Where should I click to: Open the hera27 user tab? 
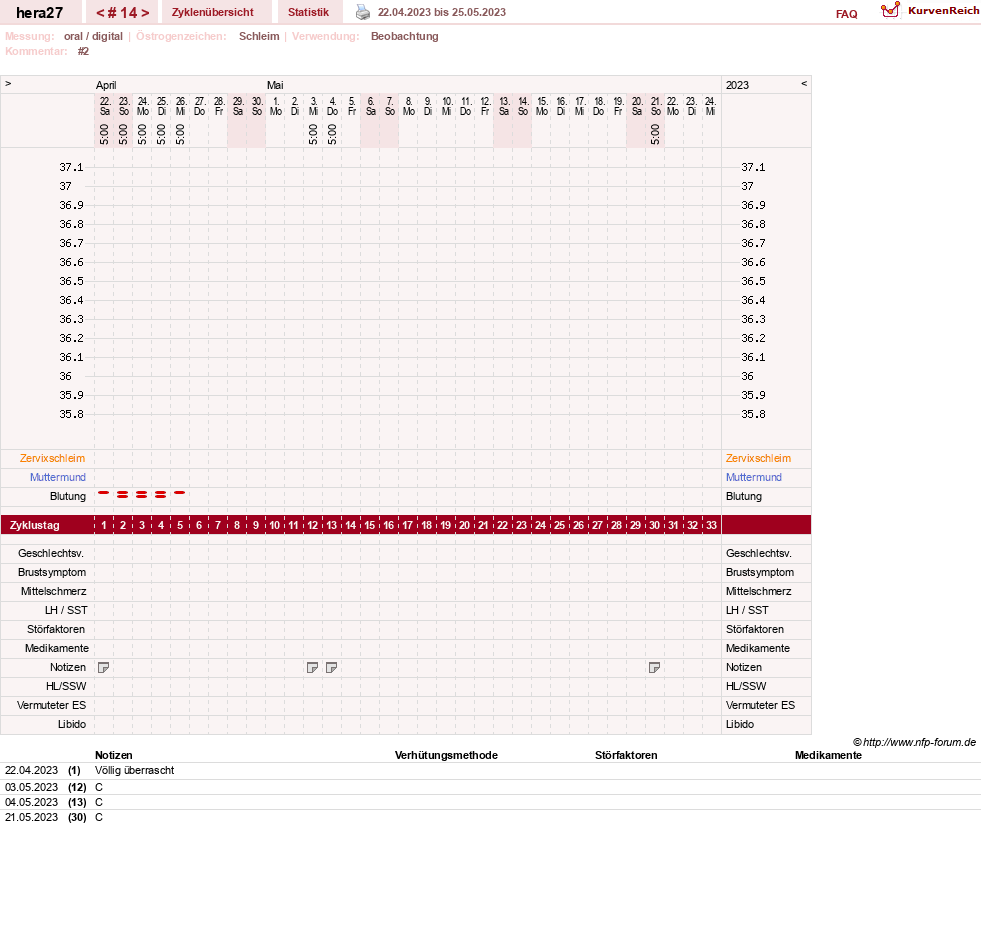pos(39,13)
